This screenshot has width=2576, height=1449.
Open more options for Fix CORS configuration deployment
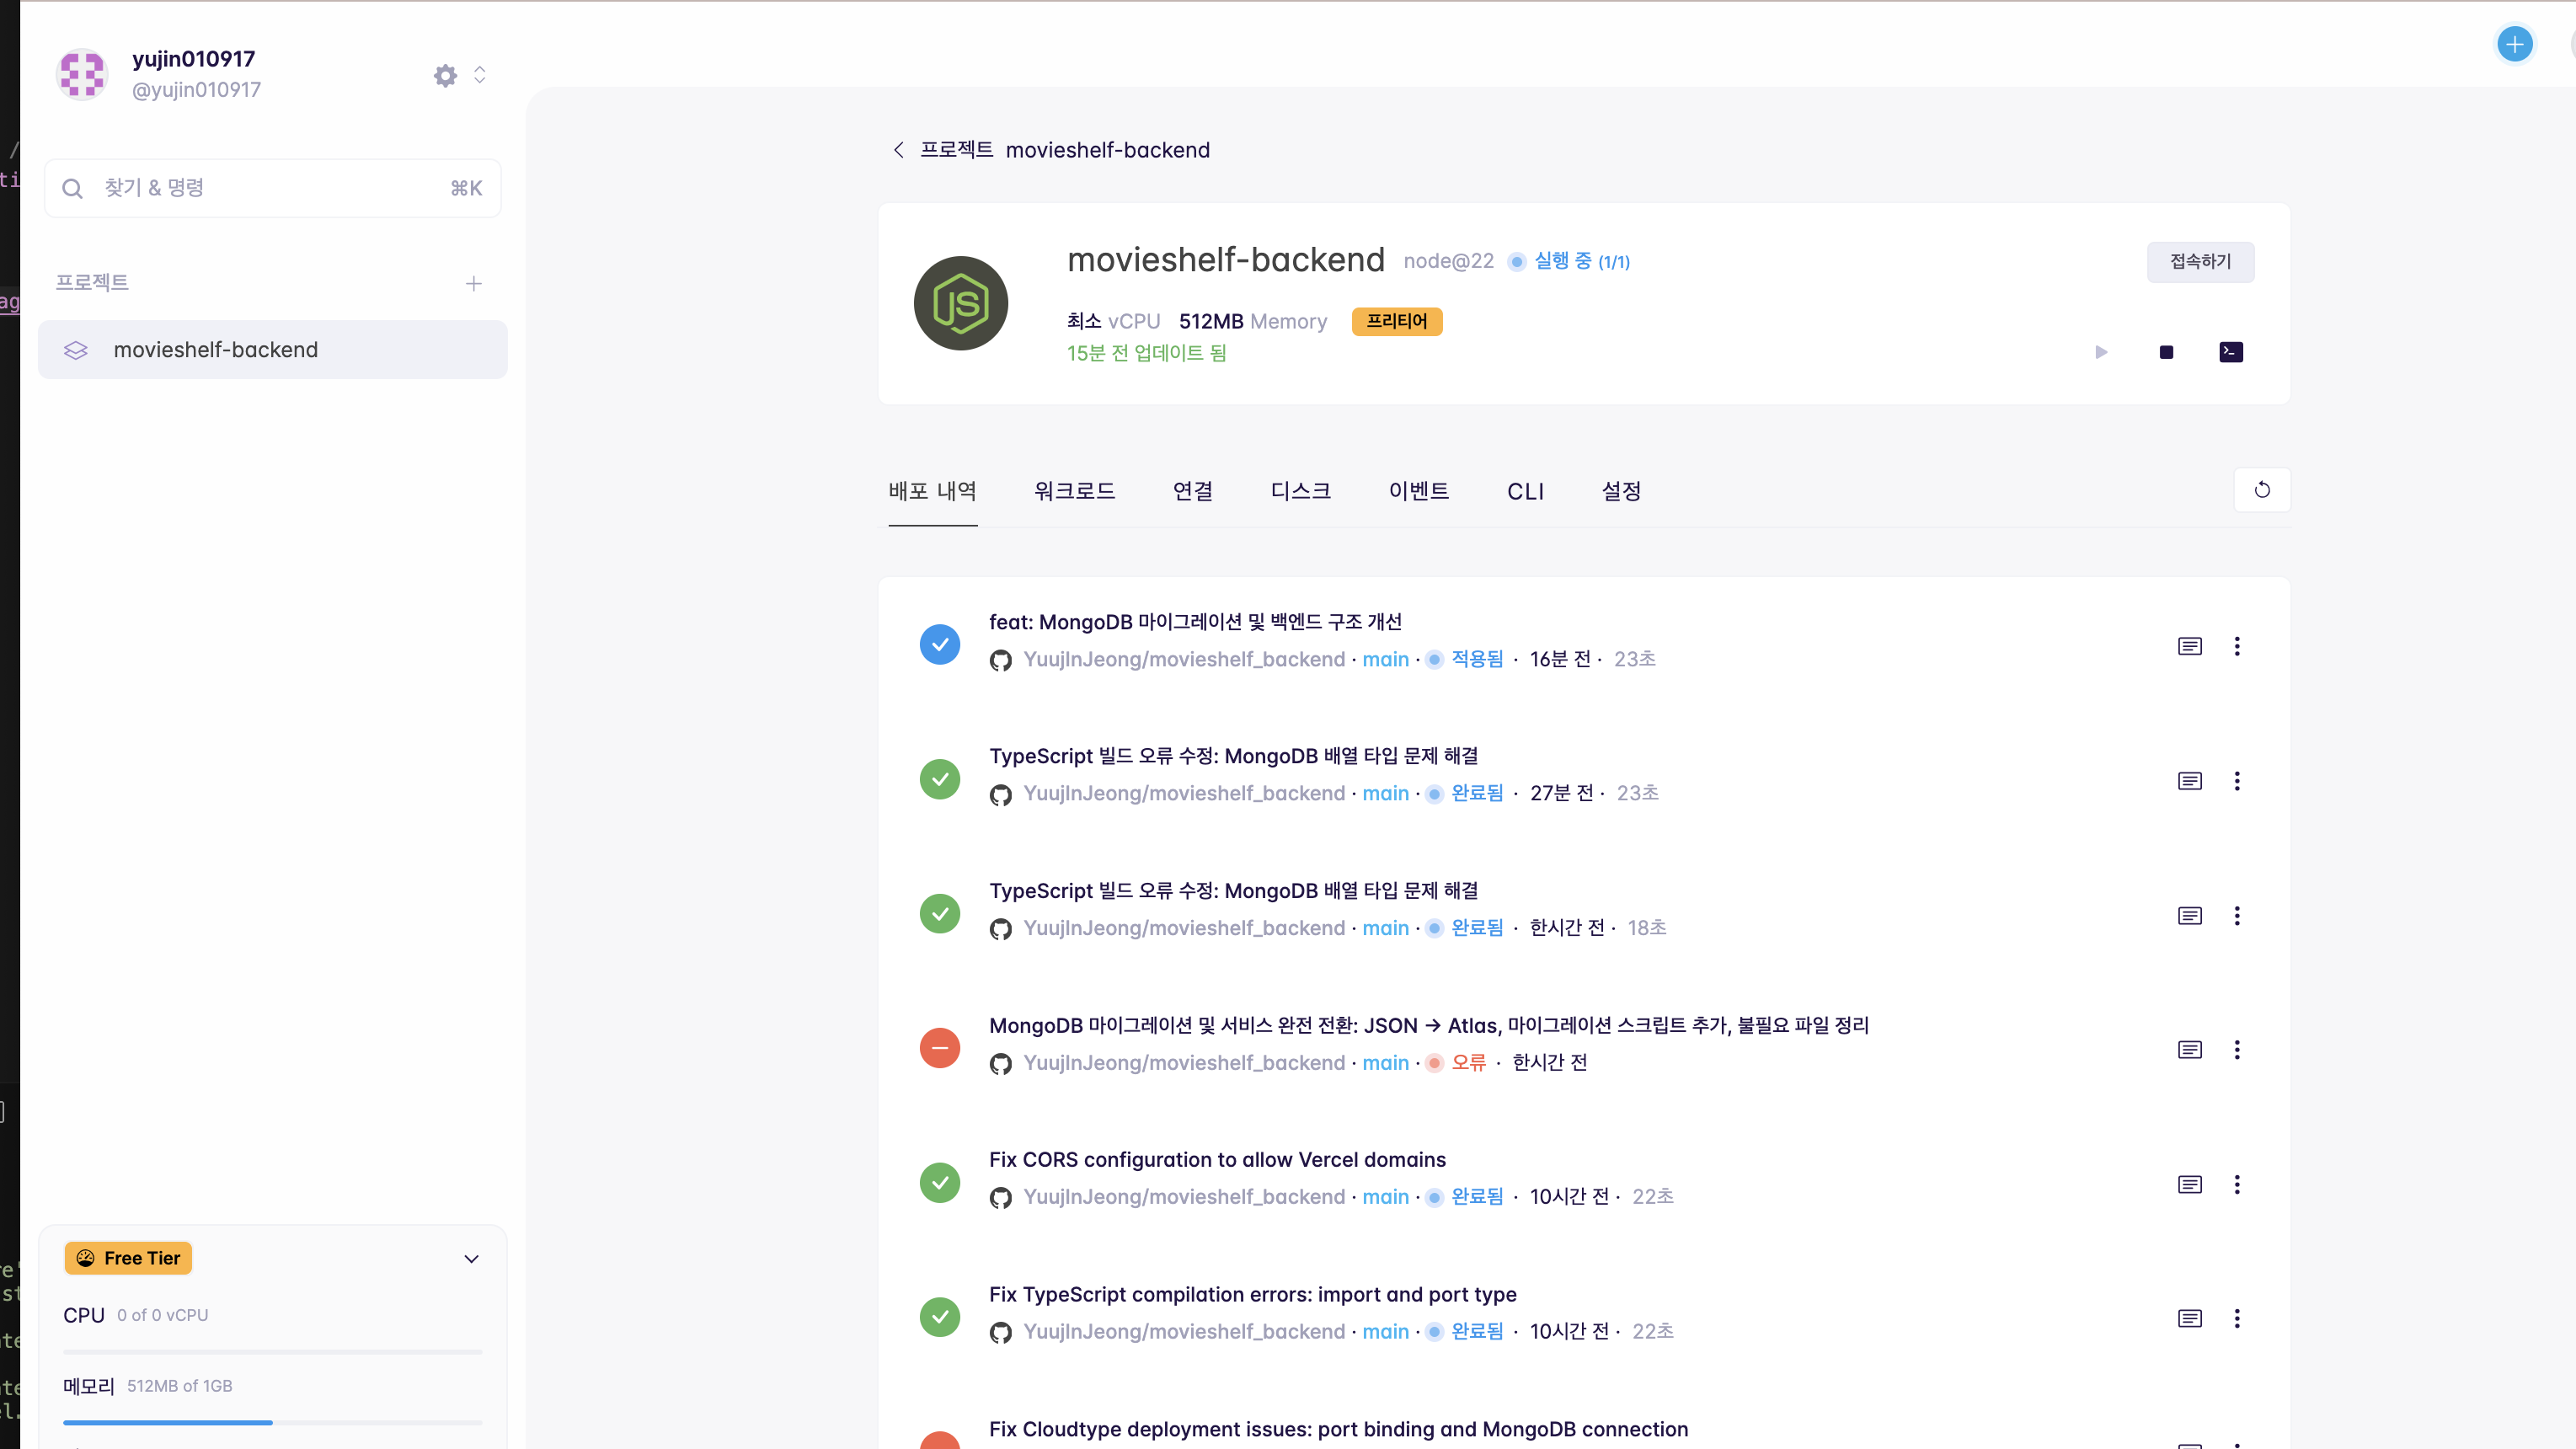[2237, 1184]
